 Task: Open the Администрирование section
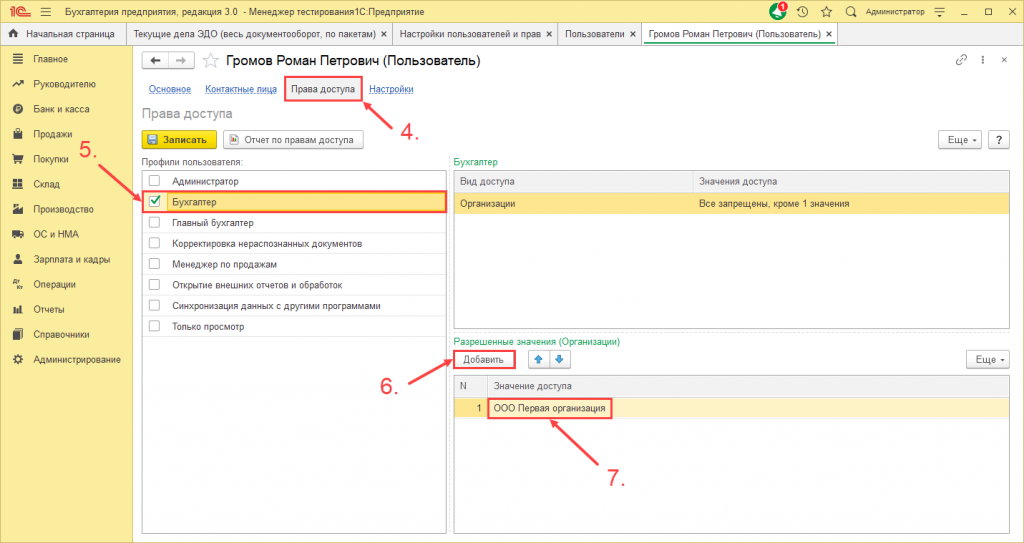[76, 359]
